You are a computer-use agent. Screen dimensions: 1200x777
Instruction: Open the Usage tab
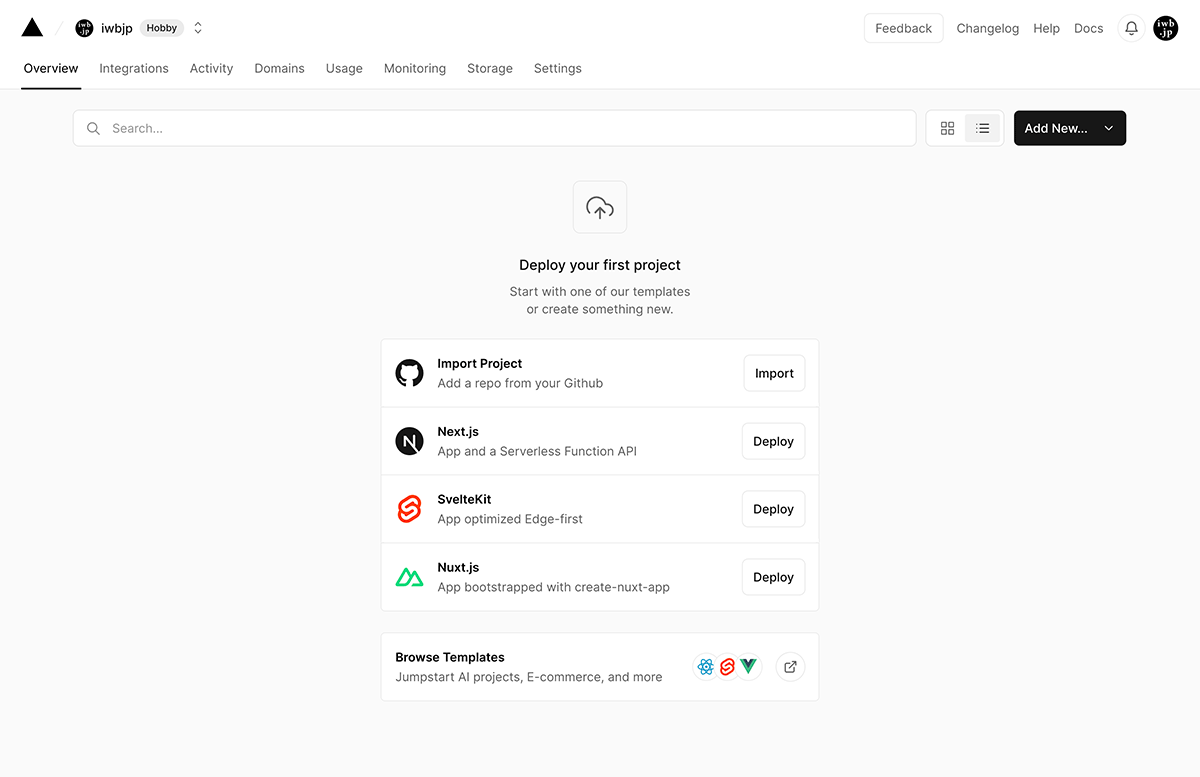(x=344, y=68)
